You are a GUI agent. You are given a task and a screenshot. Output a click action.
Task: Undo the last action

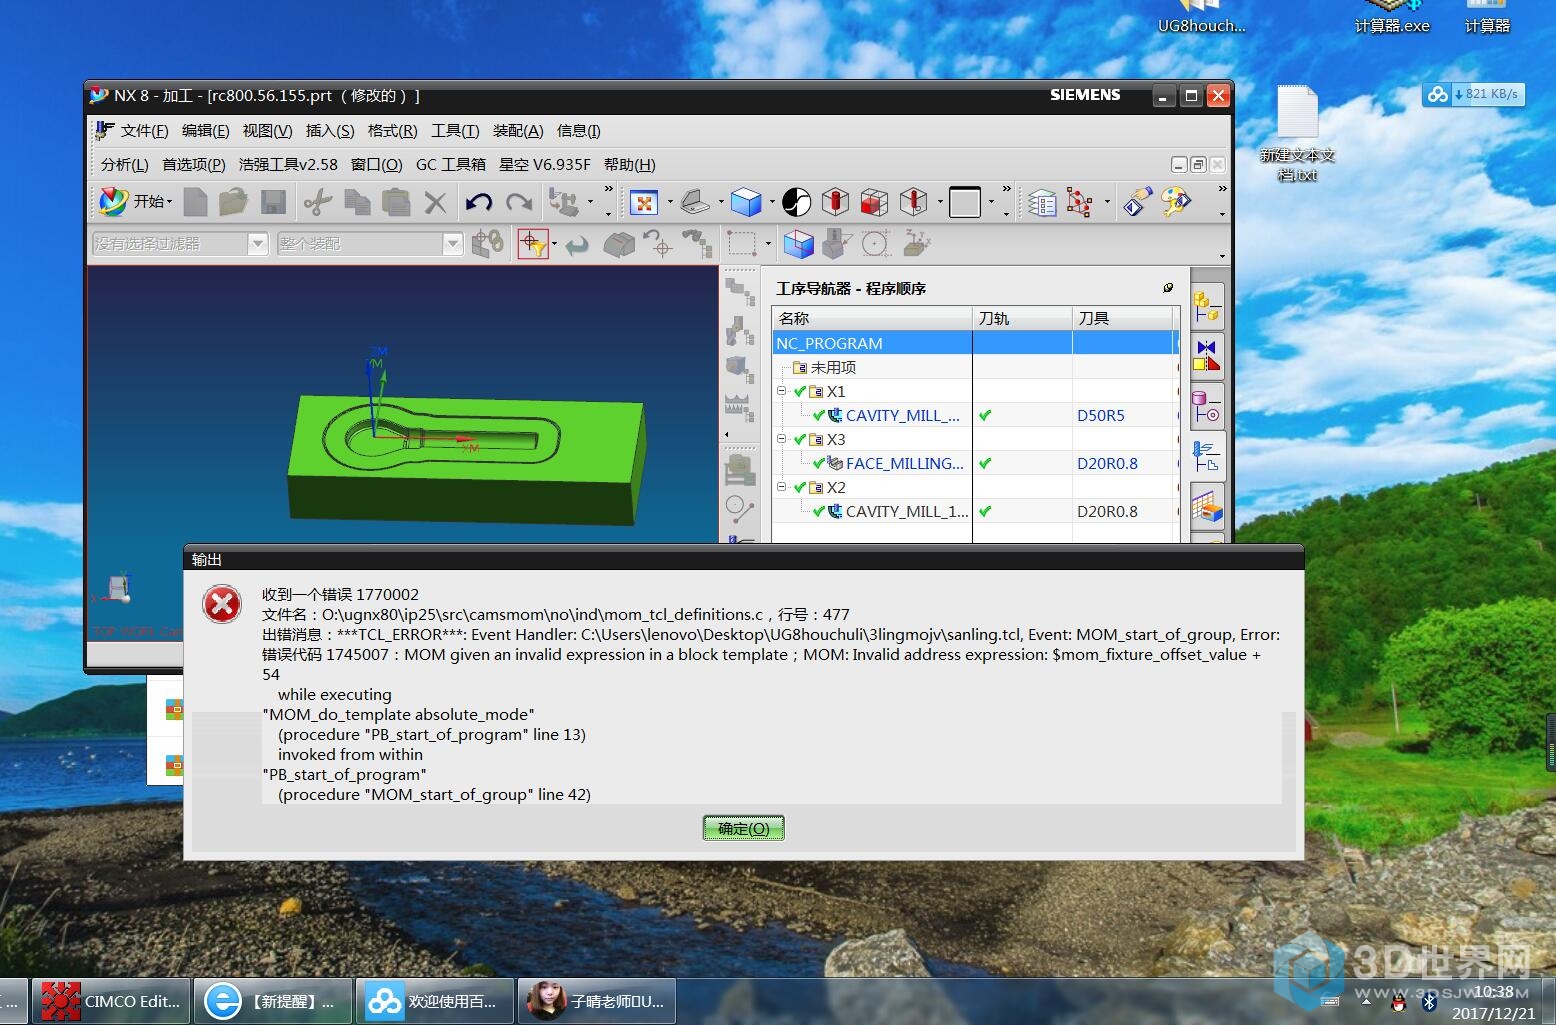coord(479,203)
